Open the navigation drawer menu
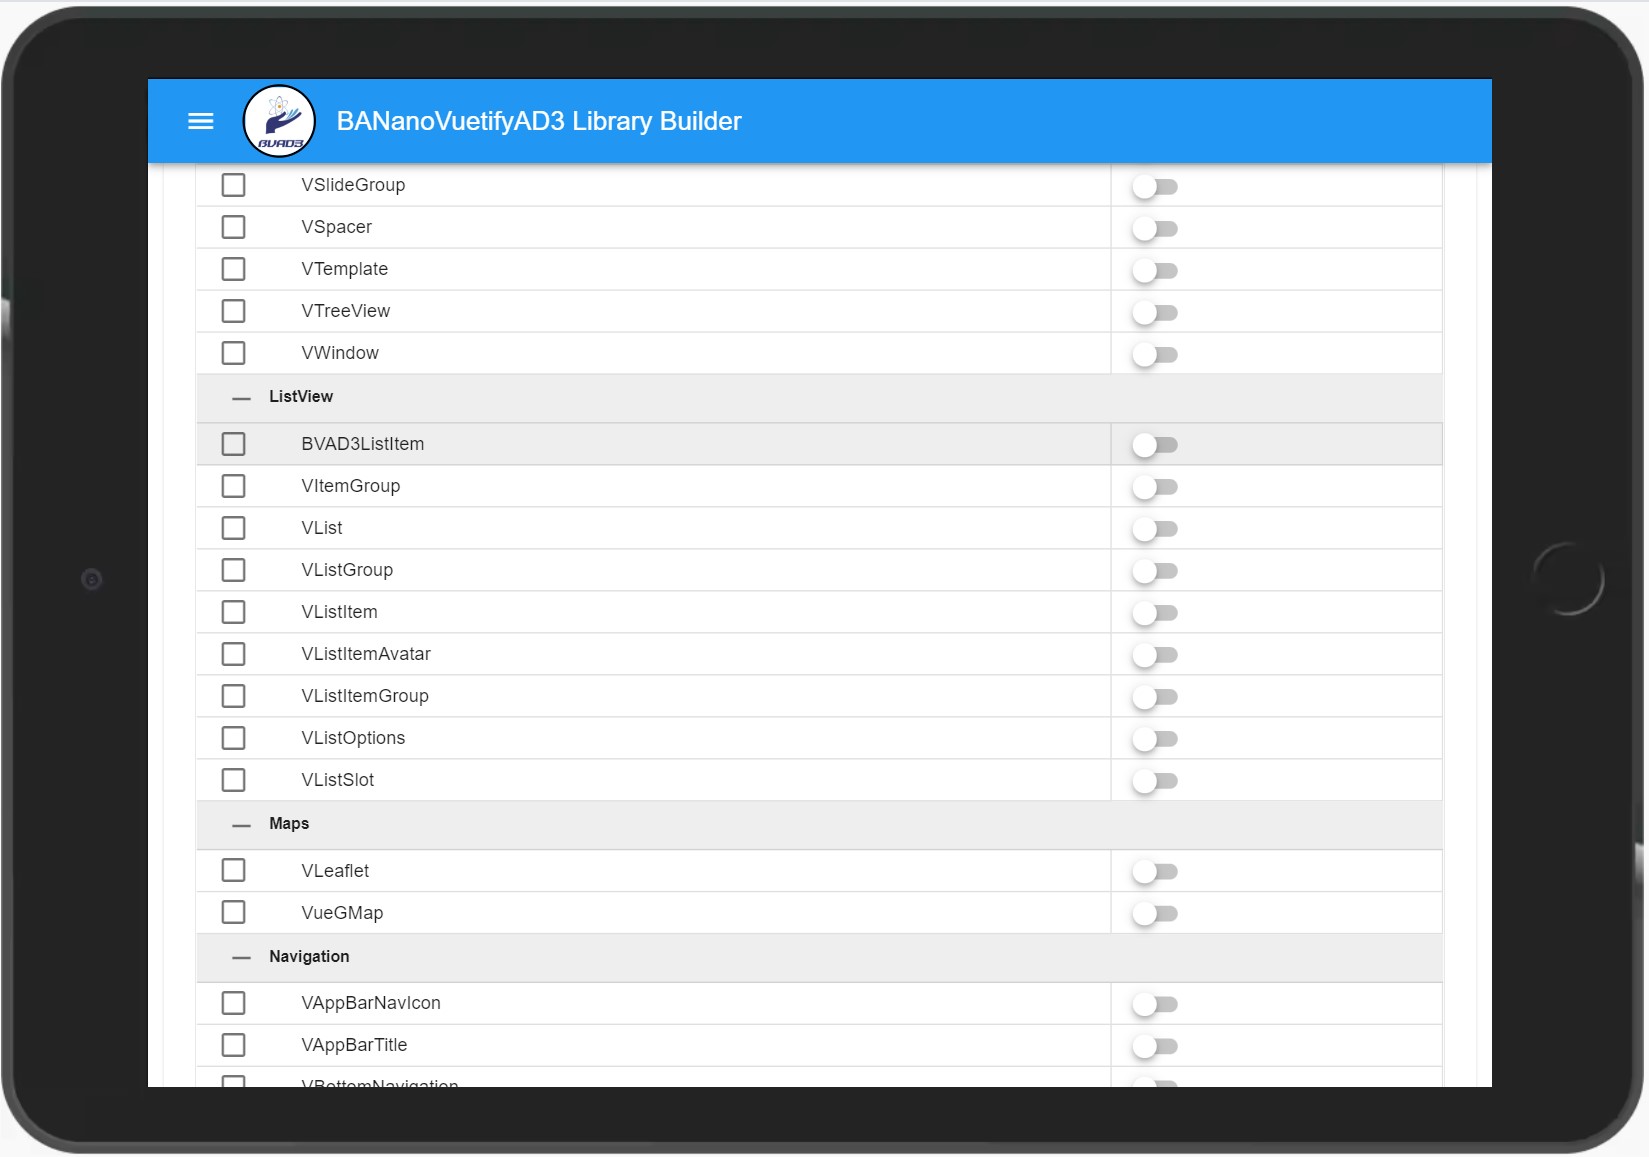This screenshot has width=1649, height=1157. [x=200, y=121]
